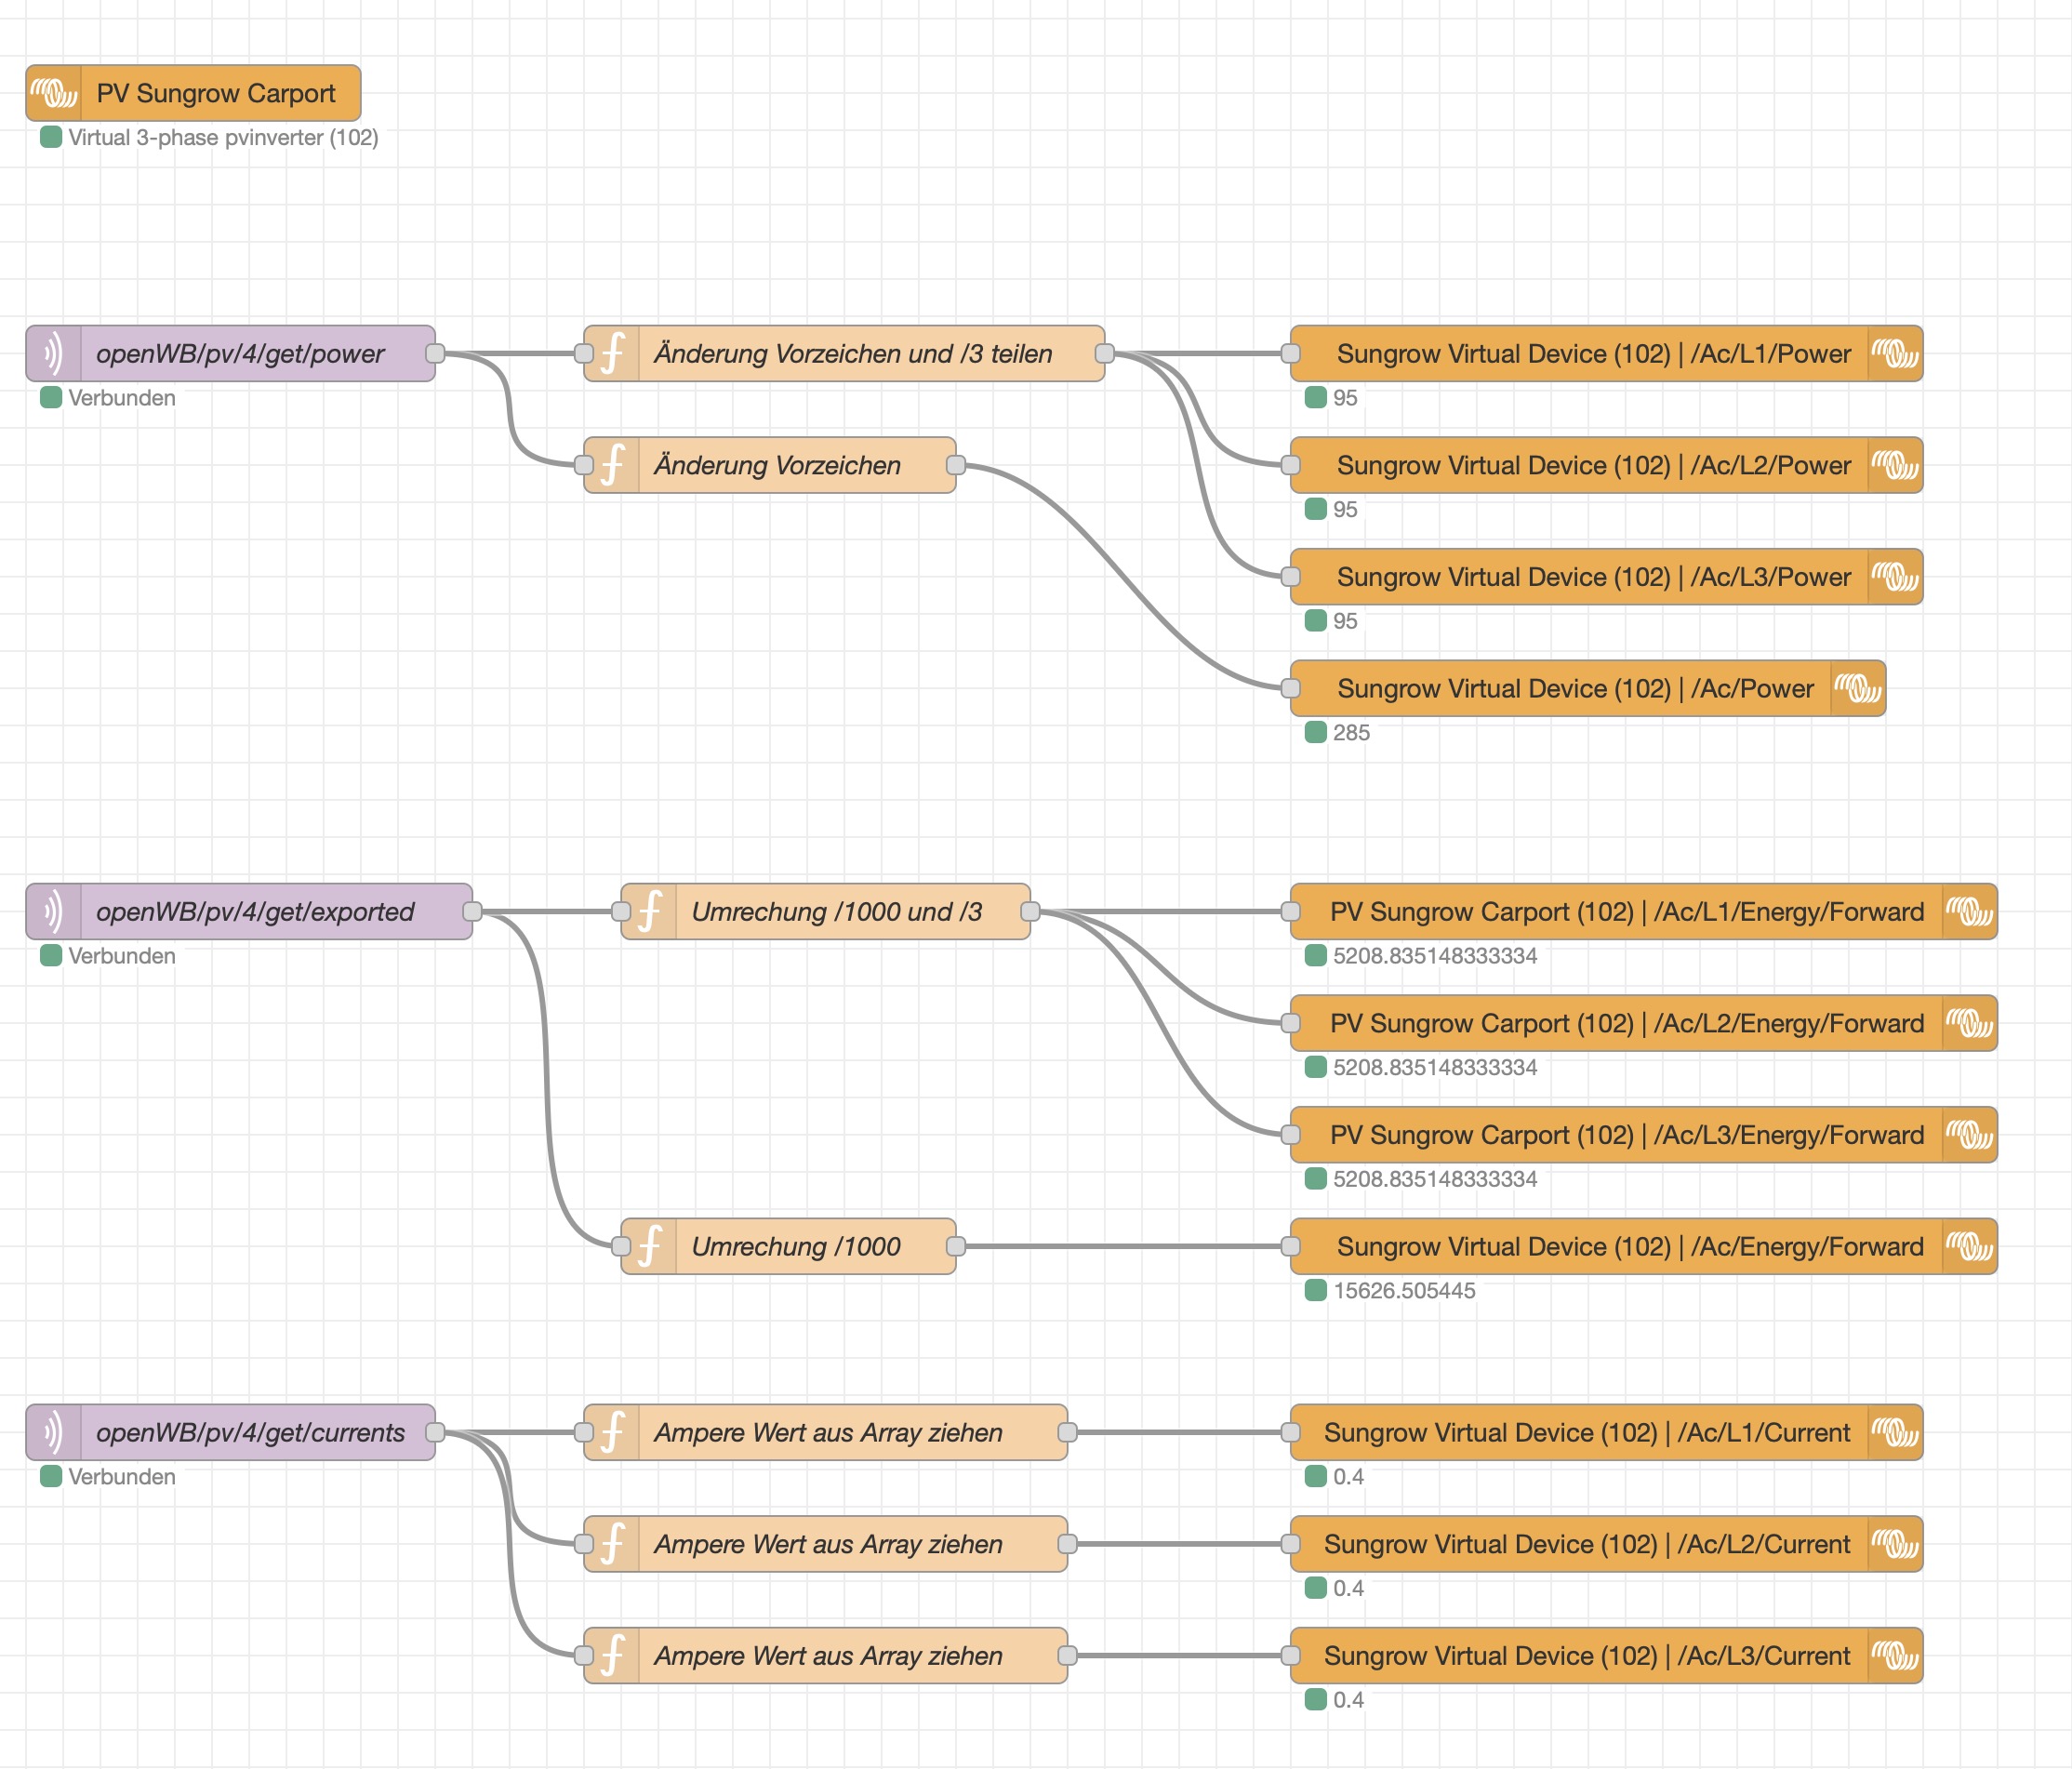Click MQTT icon on openWB/pv/4/get/exported node

(54, 911)
